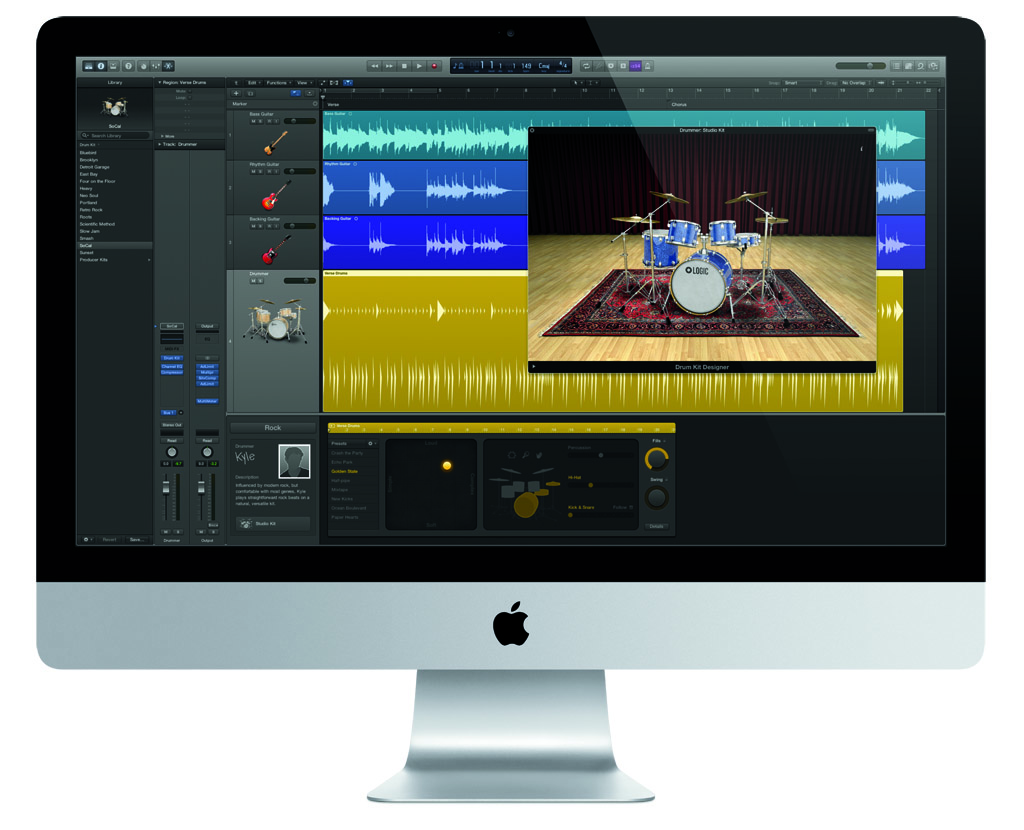Screen dimensions: 1024x830
Task: Open the Library panel toolbar icon
Action: click(88, 66)
